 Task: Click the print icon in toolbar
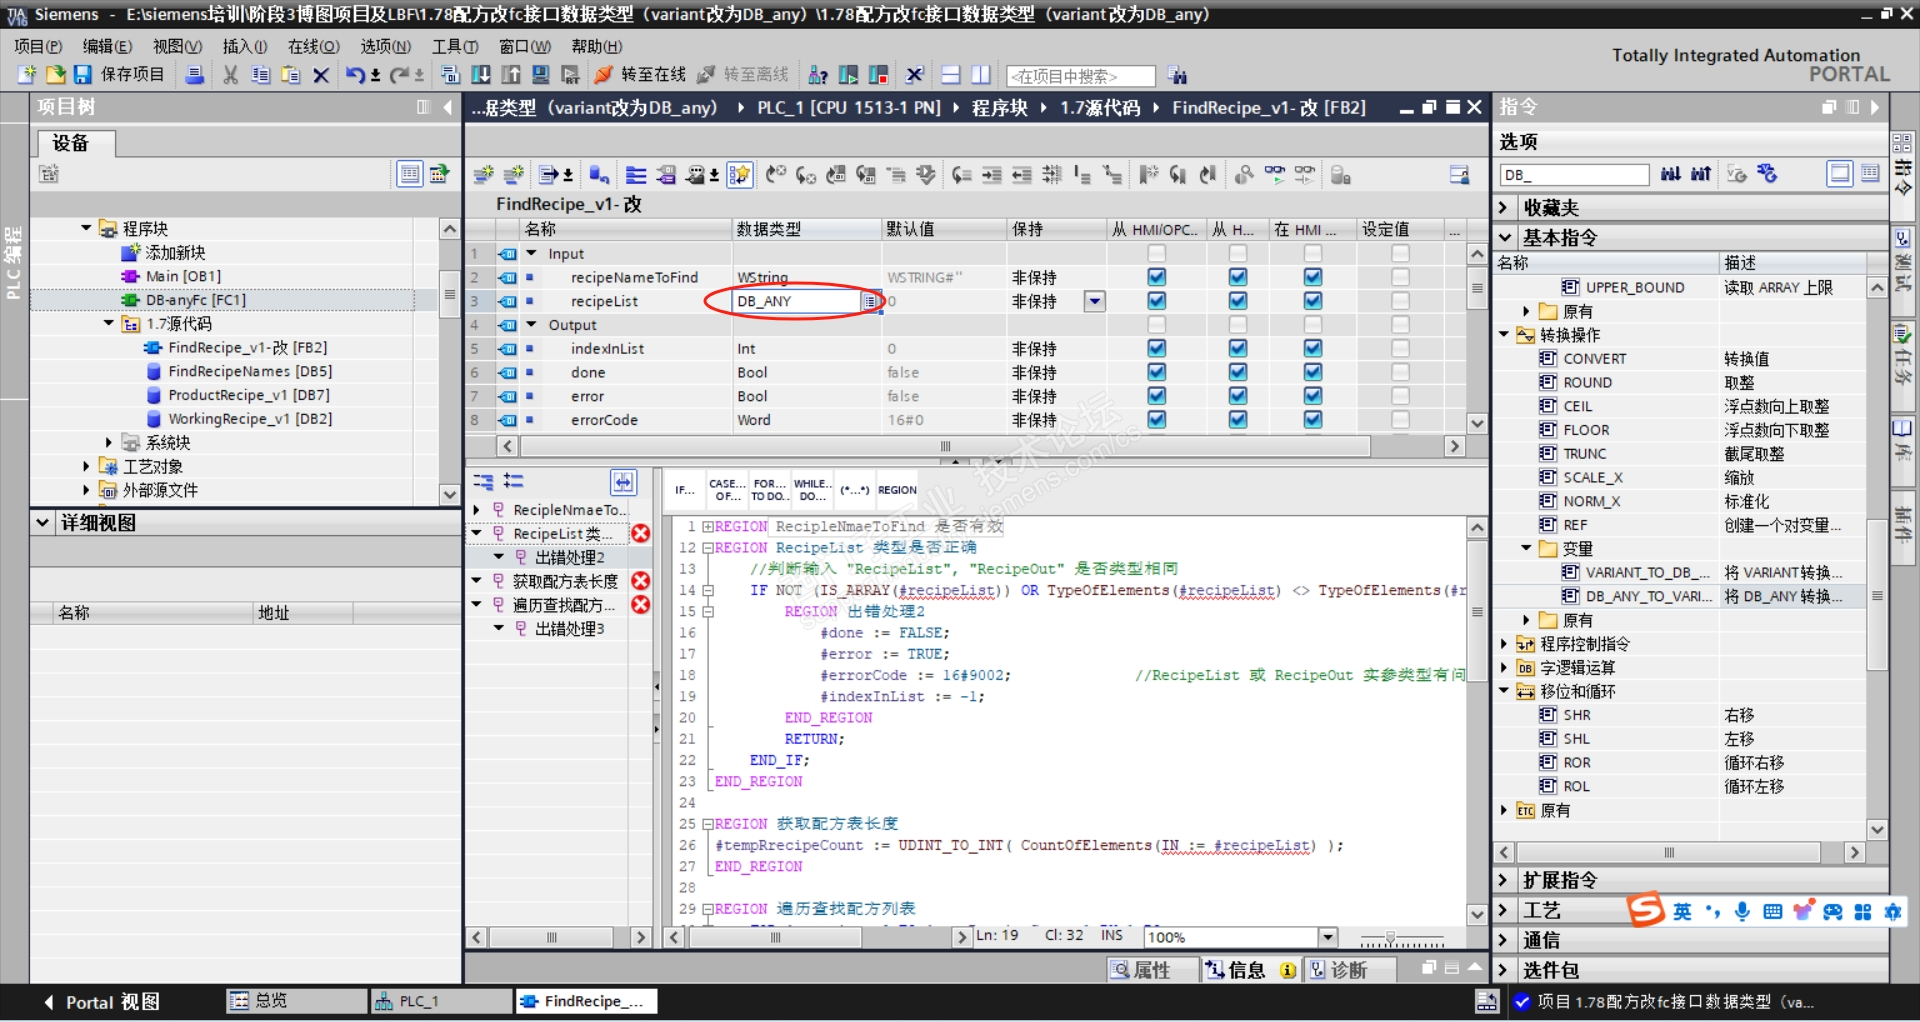coord(195,75)
